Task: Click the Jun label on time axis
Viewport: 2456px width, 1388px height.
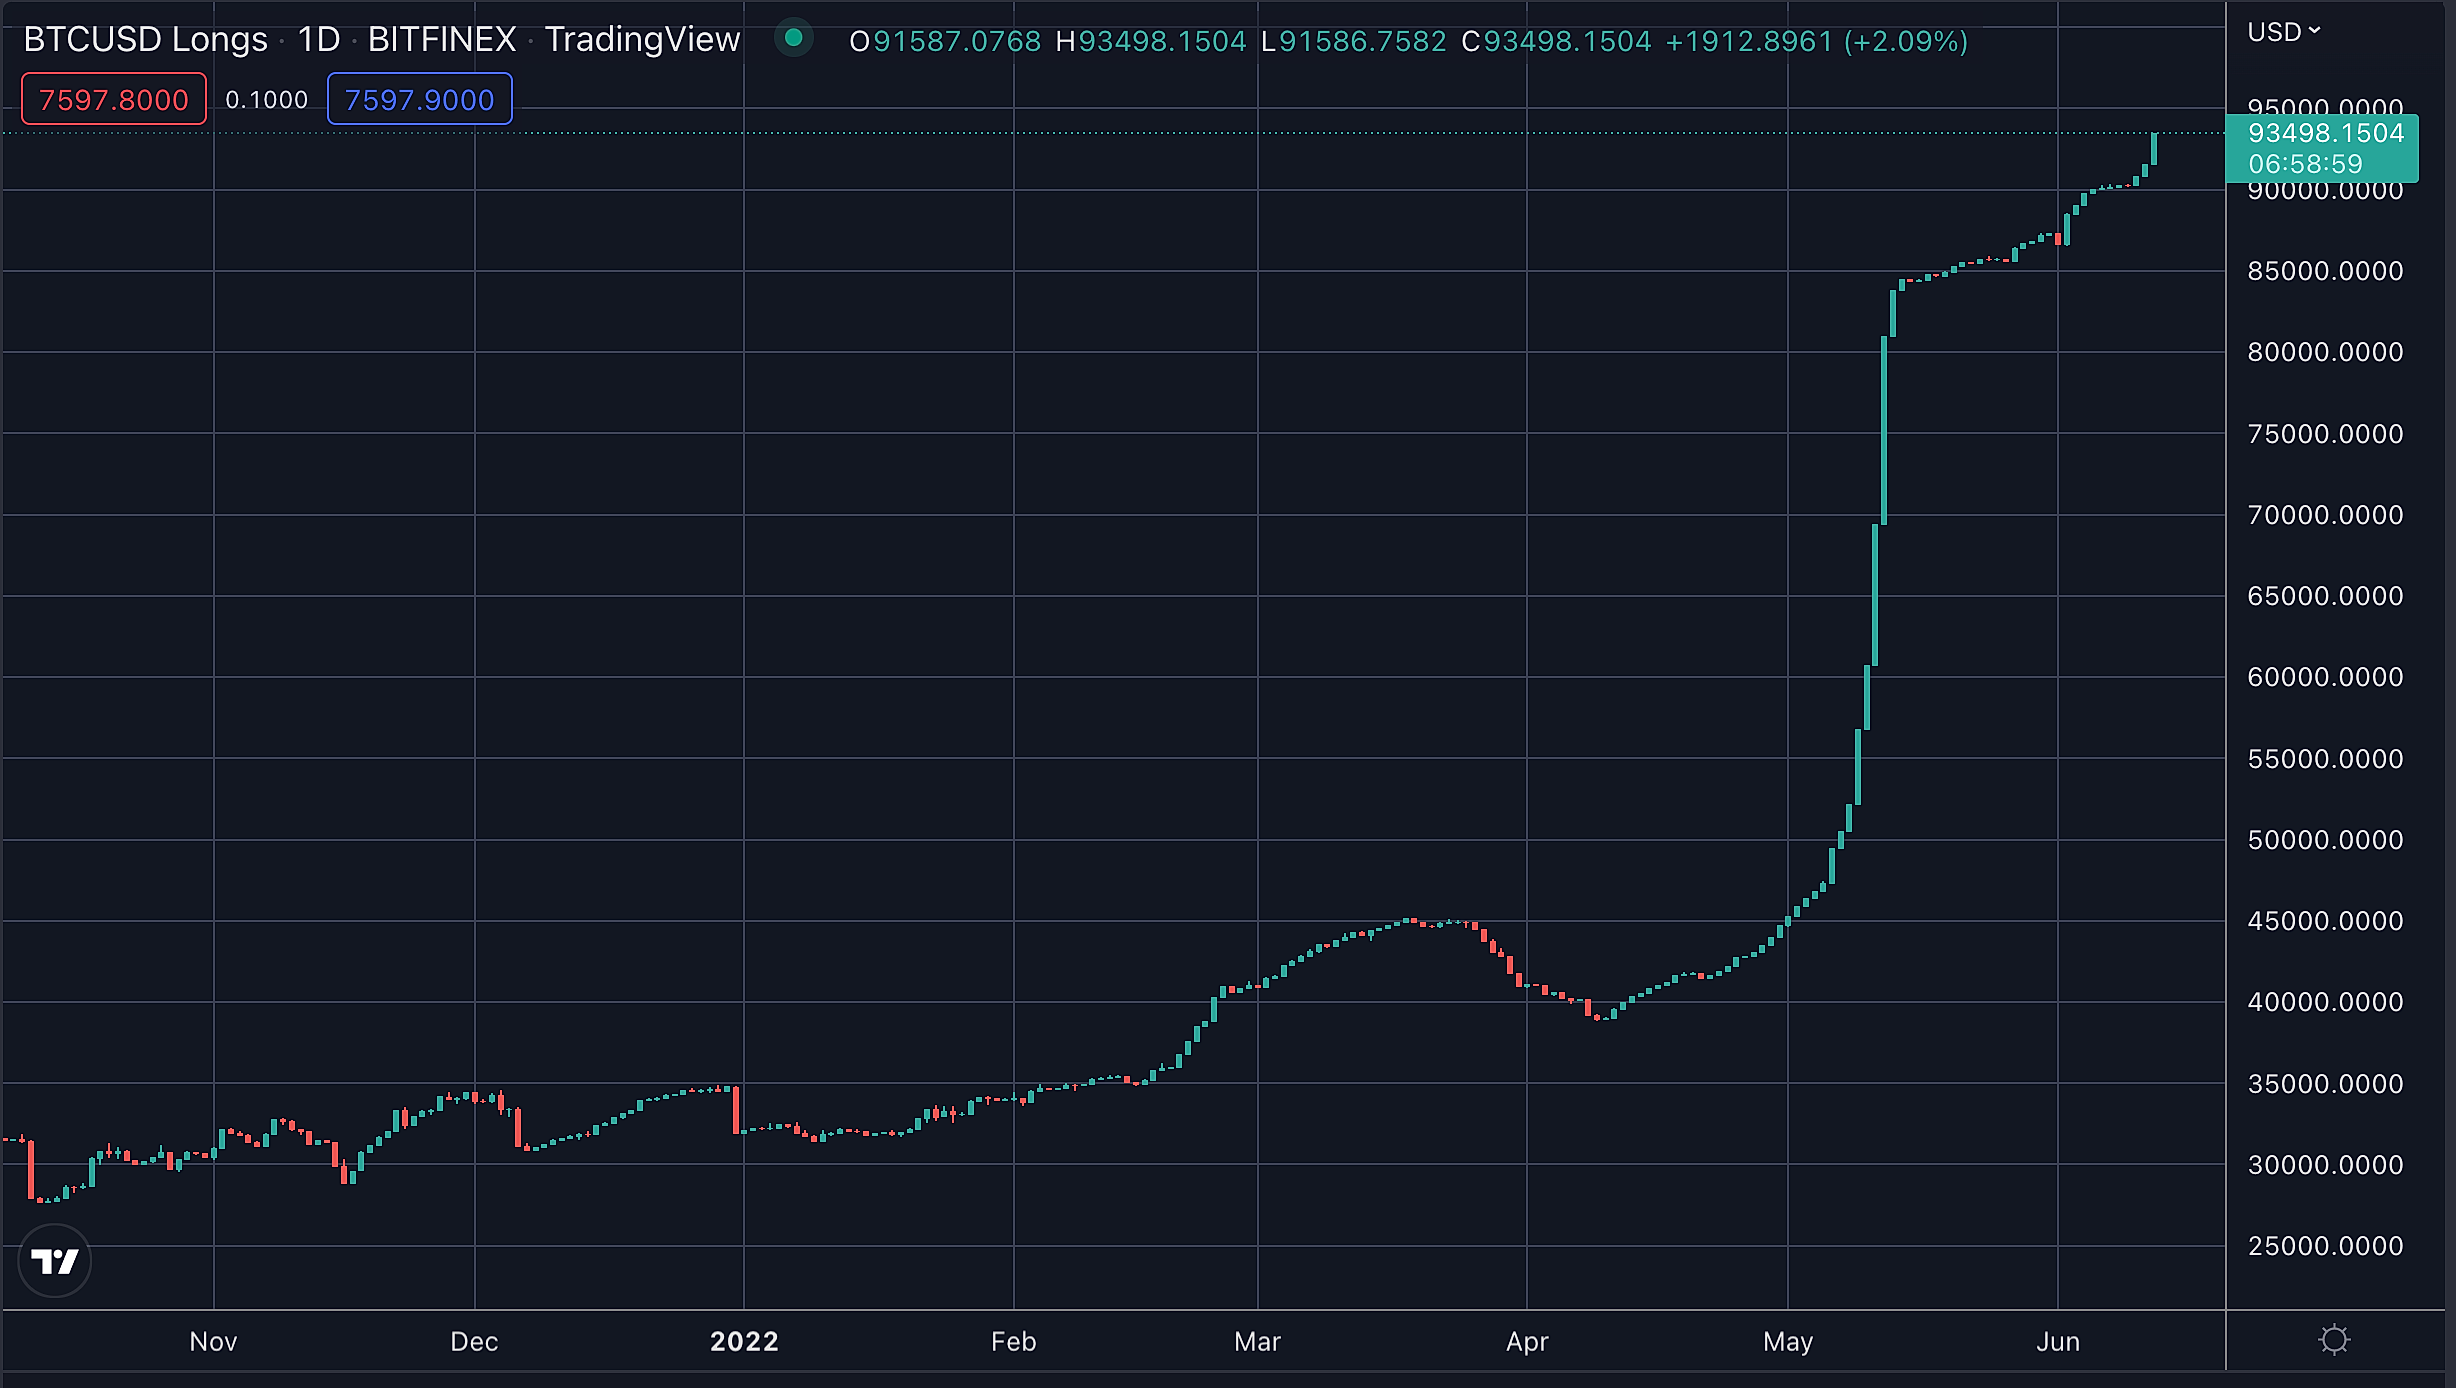Action: pos(2058,1341)
